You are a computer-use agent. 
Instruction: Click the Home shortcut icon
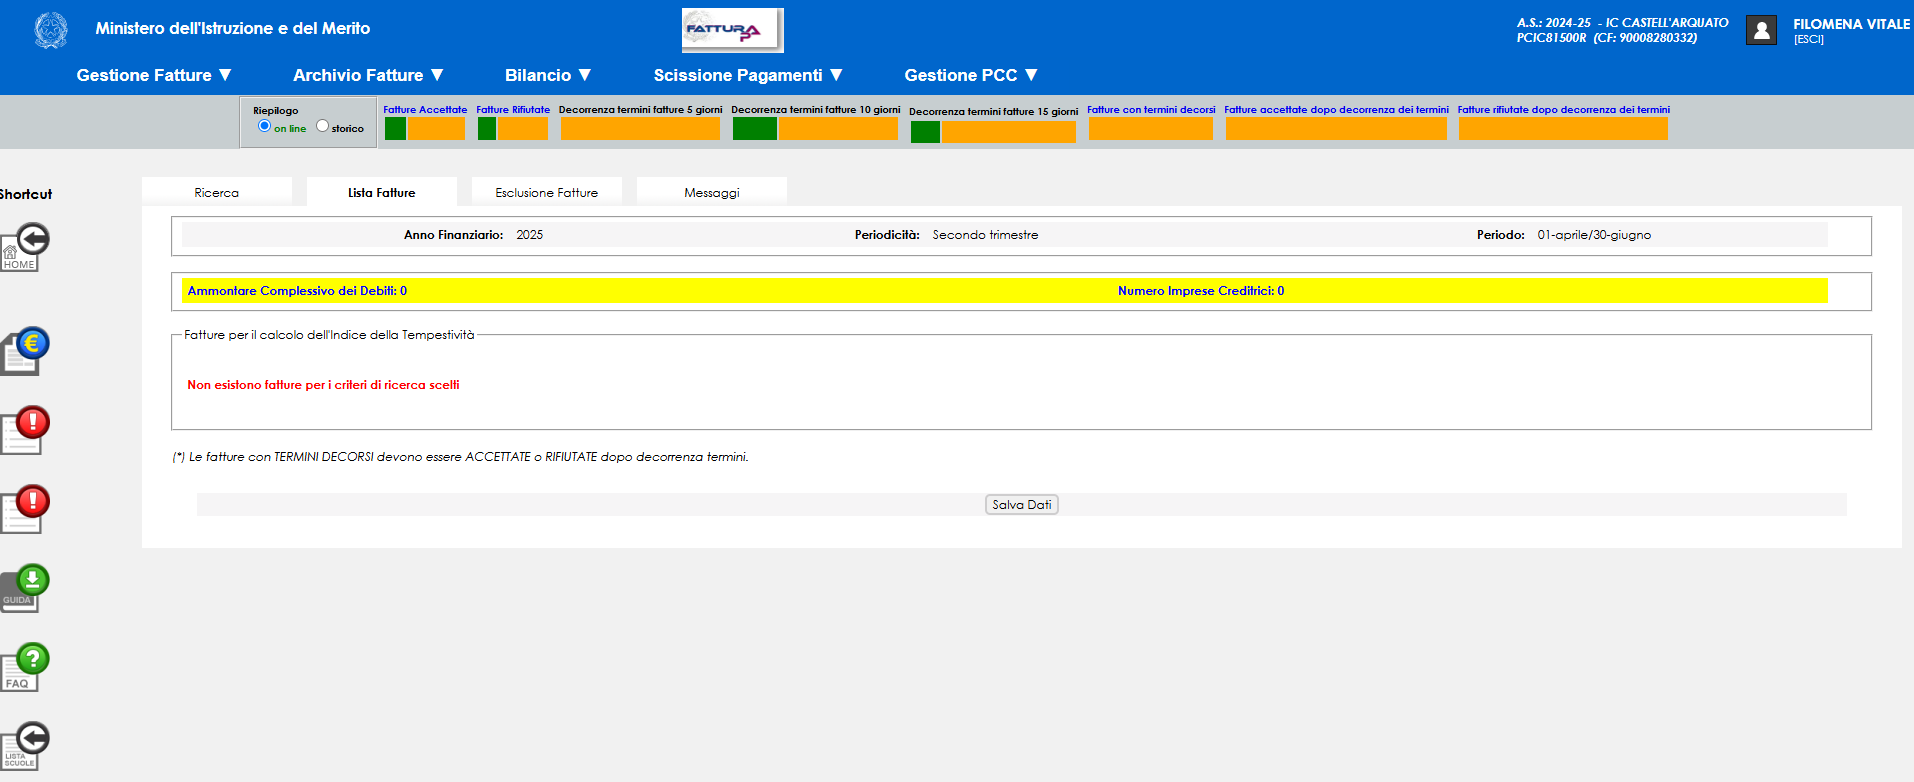pyautogui.click(x=24, y=247)
